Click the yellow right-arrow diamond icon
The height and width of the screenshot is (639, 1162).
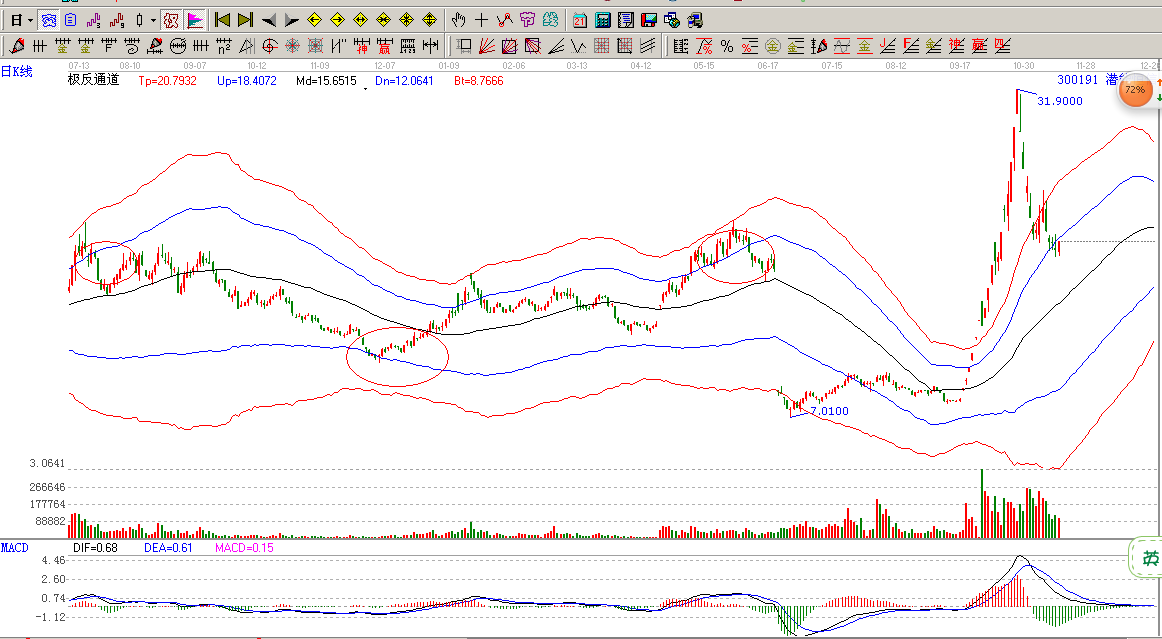(337, 19)
